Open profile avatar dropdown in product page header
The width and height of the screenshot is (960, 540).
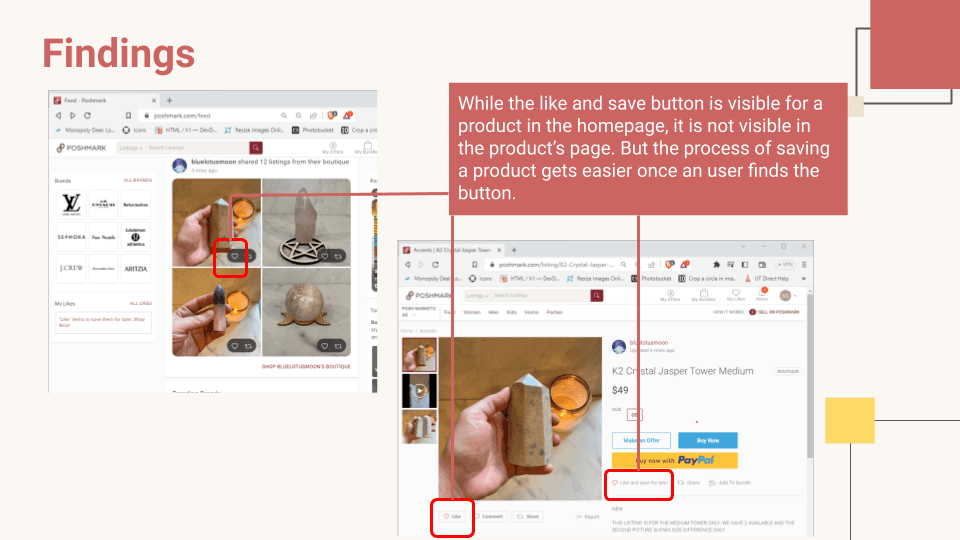[x=787, y=295]
